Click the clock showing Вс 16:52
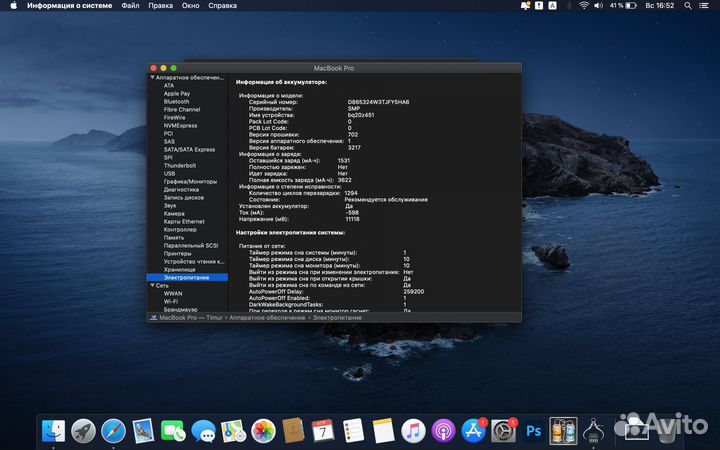 tap(659, 6)
